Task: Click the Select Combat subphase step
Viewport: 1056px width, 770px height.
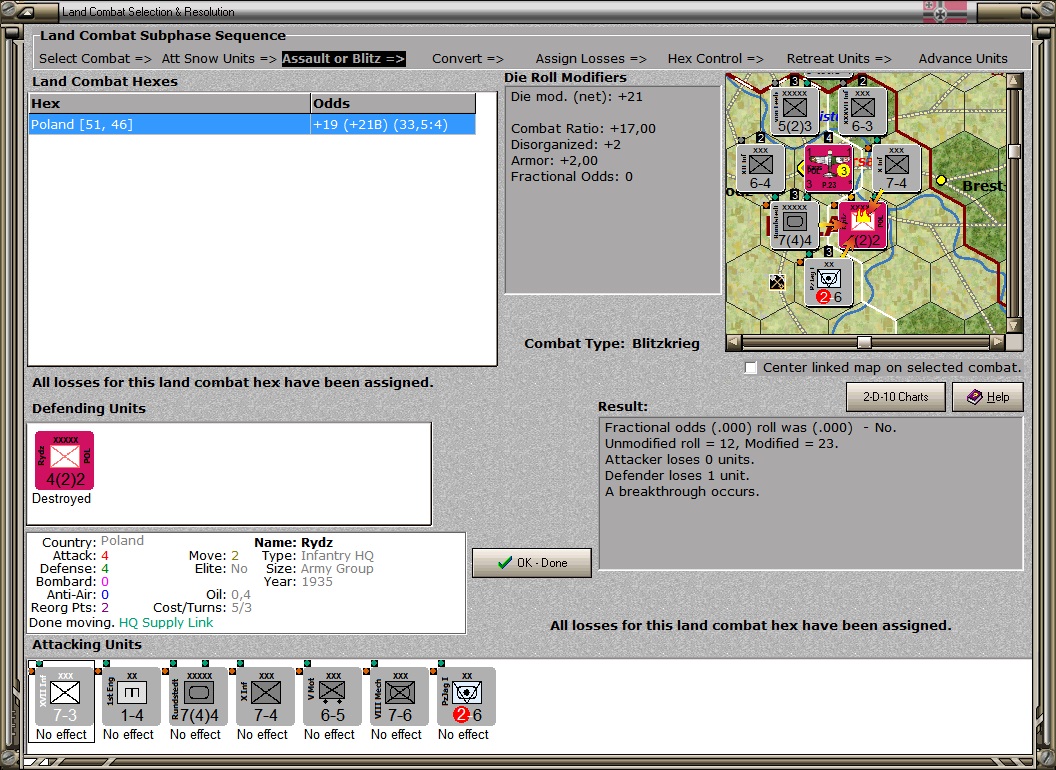Action: point(95,59)
